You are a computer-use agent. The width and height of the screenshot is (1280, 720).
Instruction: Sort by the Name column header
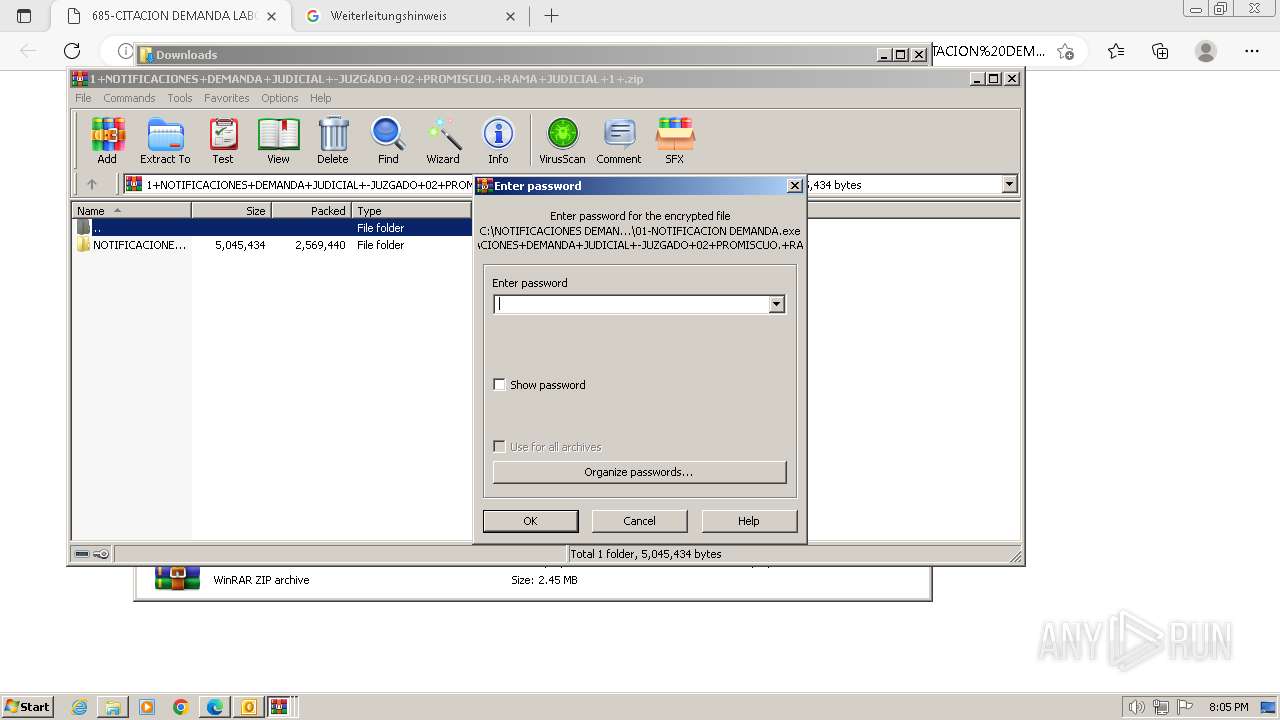(x=131, y=211)
